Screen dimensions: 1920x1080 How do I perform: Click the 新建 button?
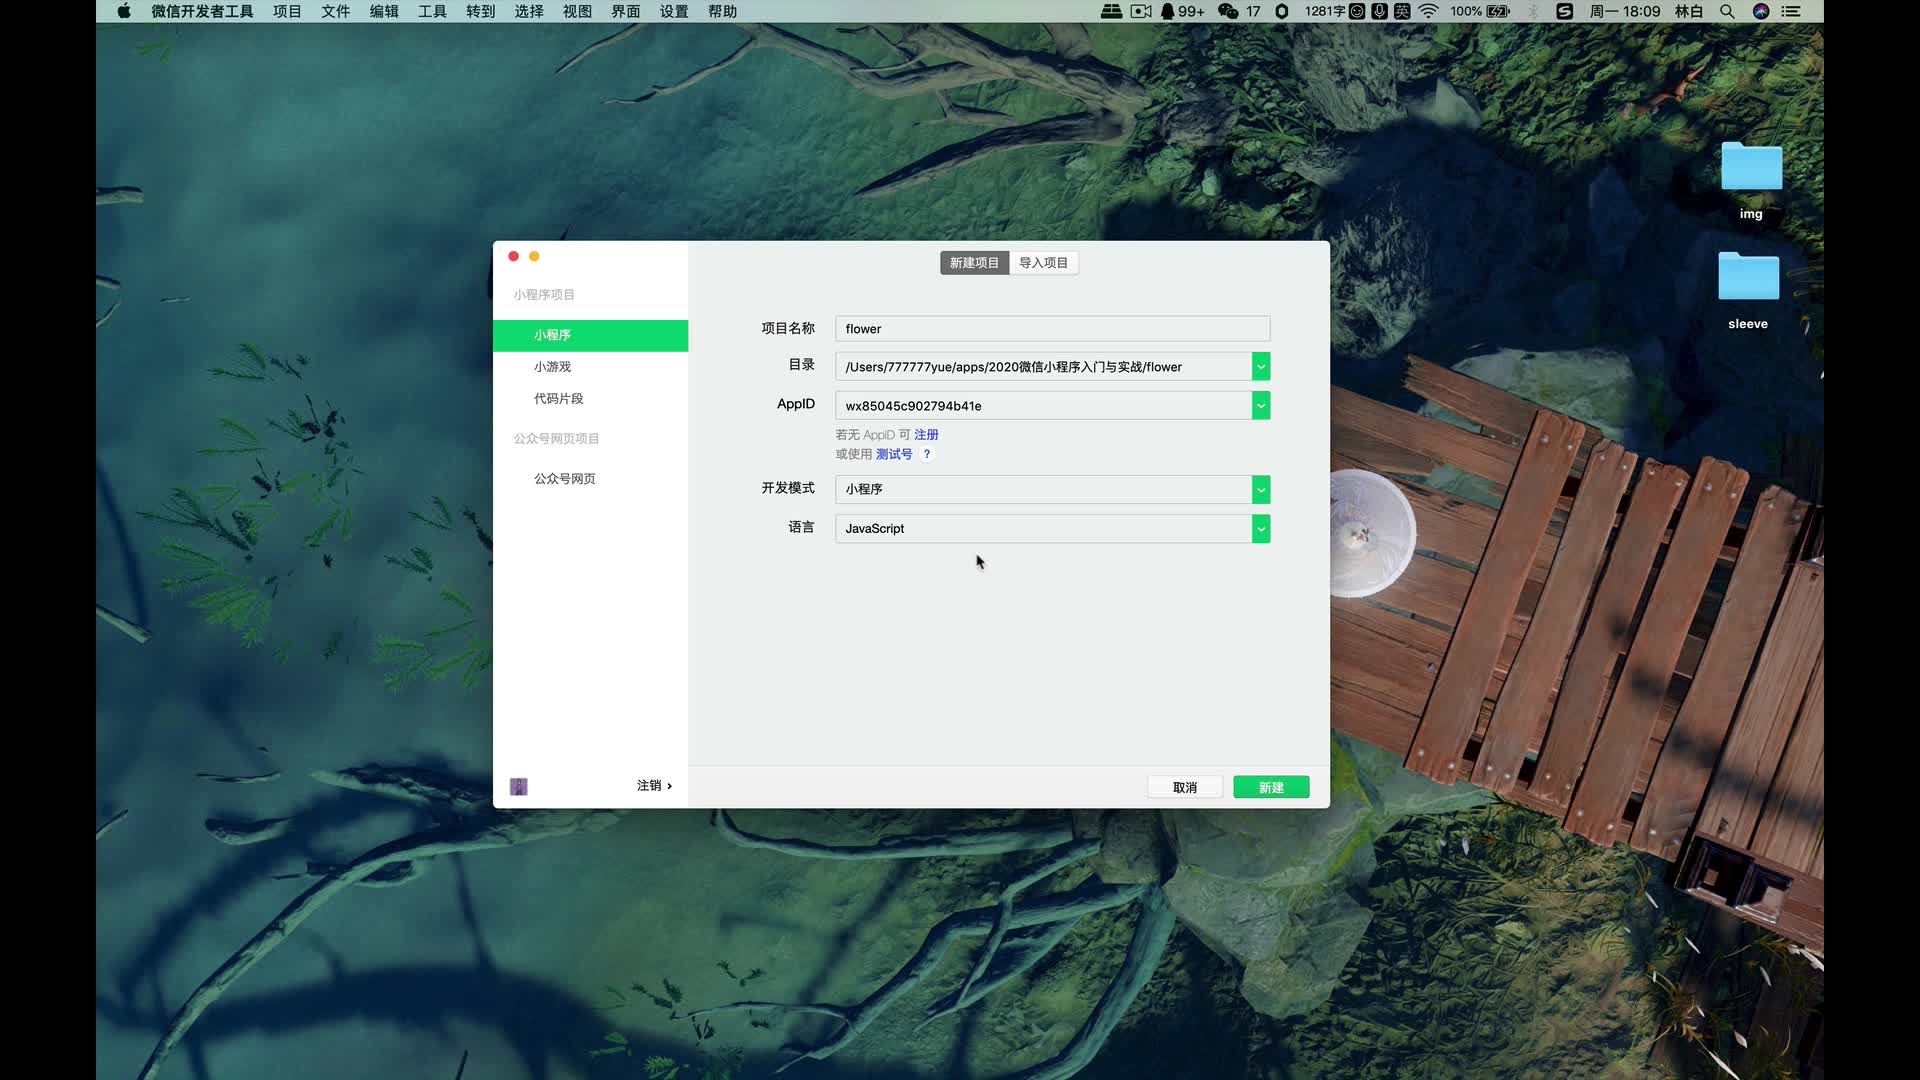coord(1271,787)
